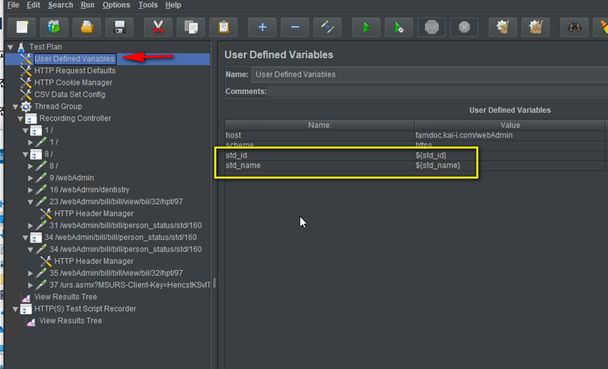608x369 pixels.
Task: Select View Results Tree under the Test Script Recorder
Action: pos(70,321)
